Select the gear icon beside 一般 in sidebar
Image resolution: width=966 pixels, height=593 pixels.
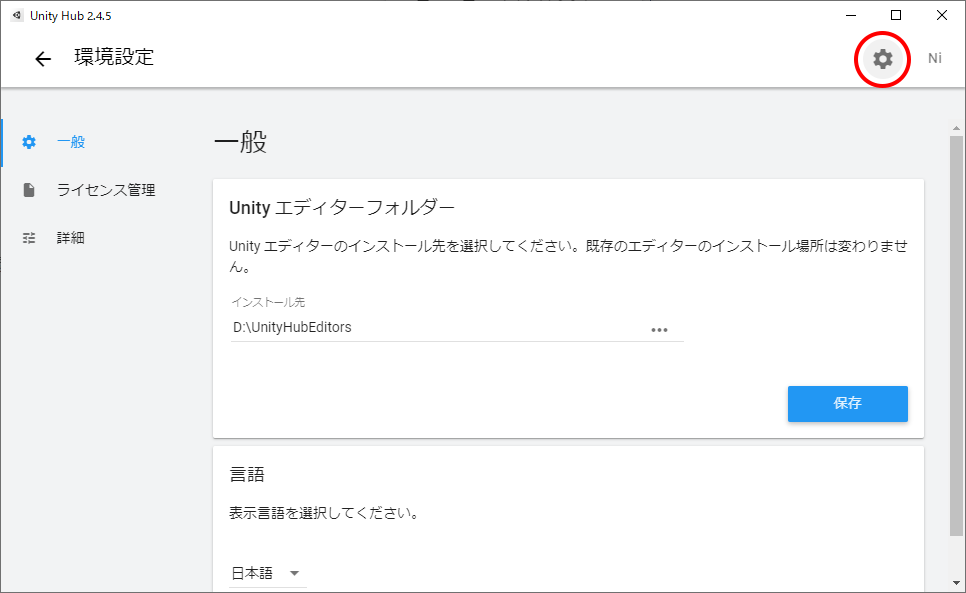pyautogui.click(x=28, y=142)
